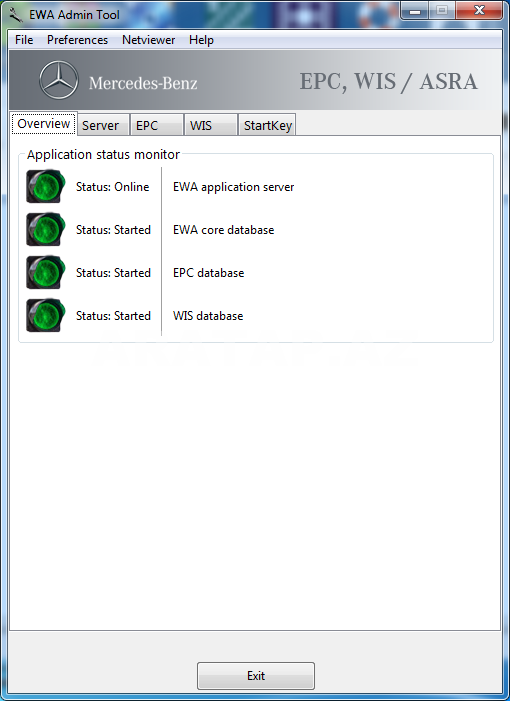Click the EWA application server traffic light icon
This screenshot has width=510, height=701.
tap(46, 186)
